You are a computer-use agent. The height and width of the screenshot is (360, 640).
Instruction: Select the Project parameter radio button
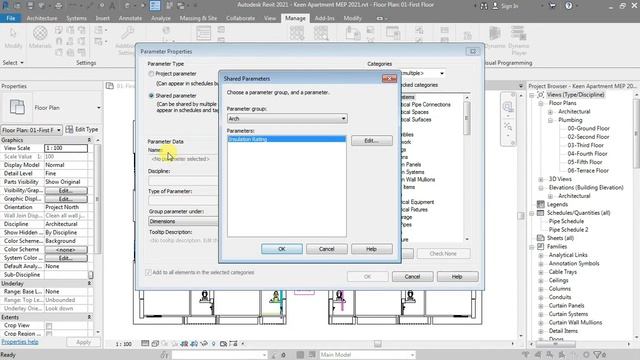tap(151, 74)
